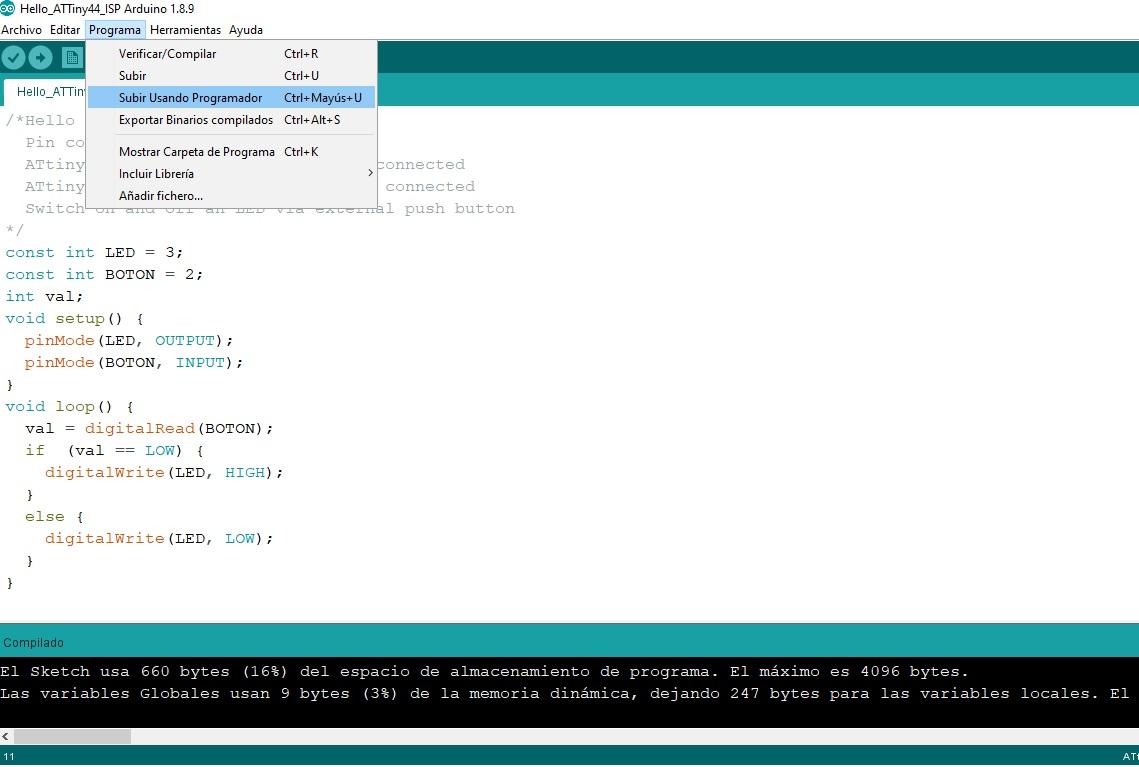Close the open Programa menu
Screen dimensions: 1139x767
tap(115, 30)
